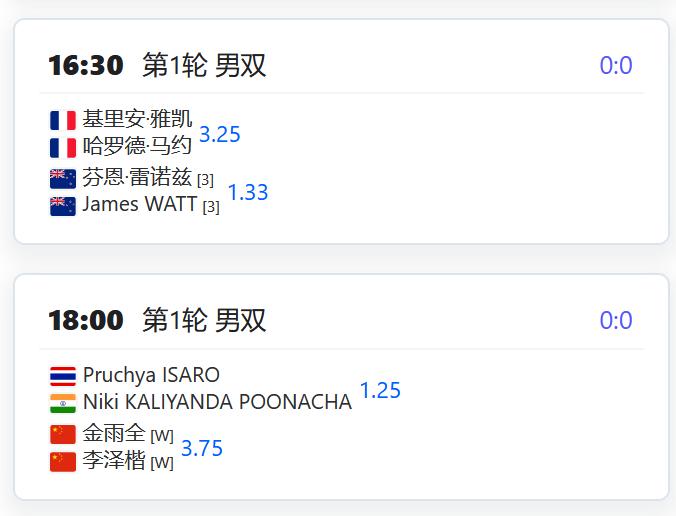Open the 0:0 score of the 16:30 match
This screenshot has width=676, height=516.
click(x=616, y=66)
